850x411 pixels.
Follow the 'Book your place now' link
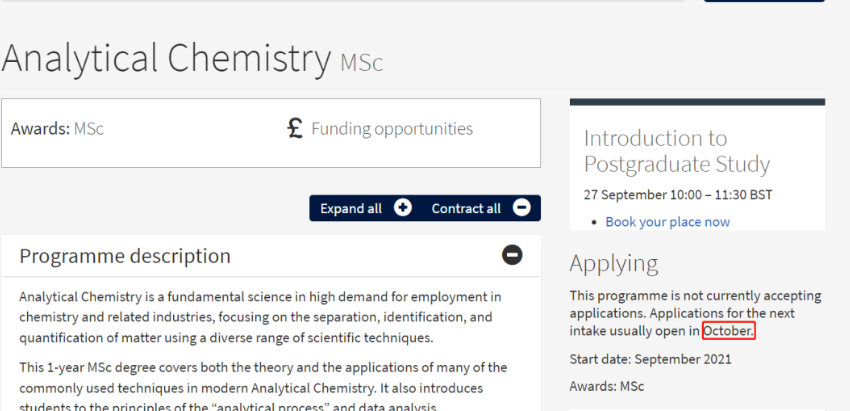coord(667,222)
